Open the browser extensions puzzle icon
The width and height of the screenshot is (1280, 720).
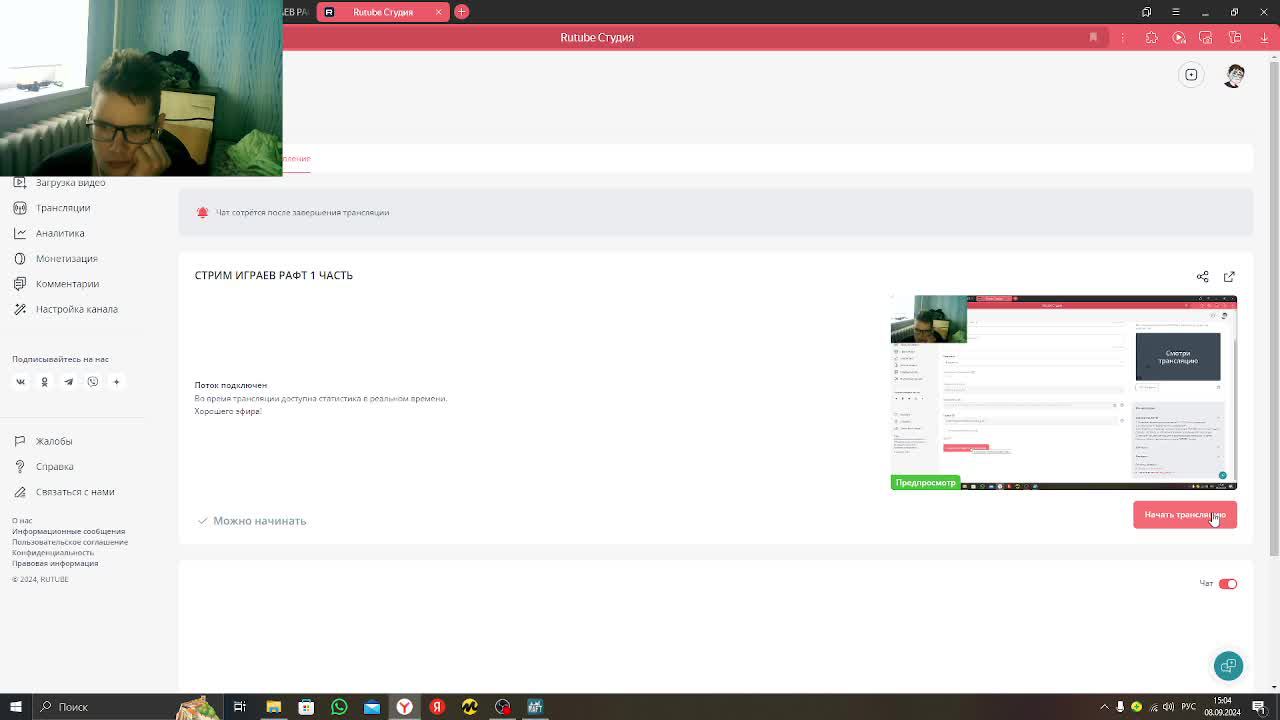click(1151, 37)
